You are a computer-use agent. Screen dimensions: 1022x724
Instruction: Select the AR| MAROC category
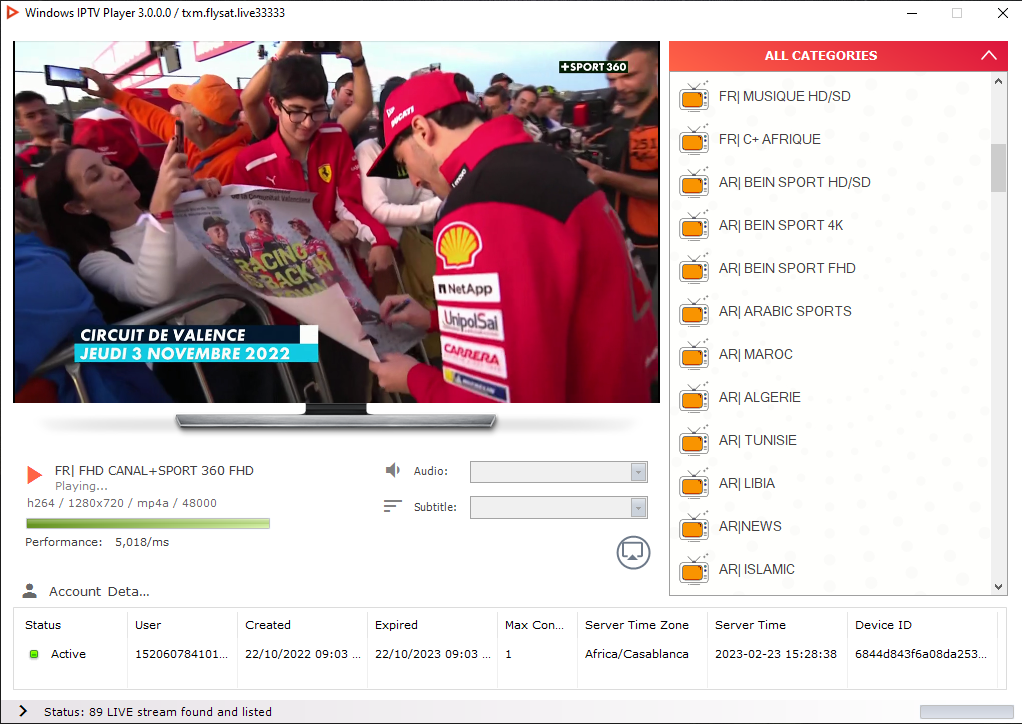(755, 355)
